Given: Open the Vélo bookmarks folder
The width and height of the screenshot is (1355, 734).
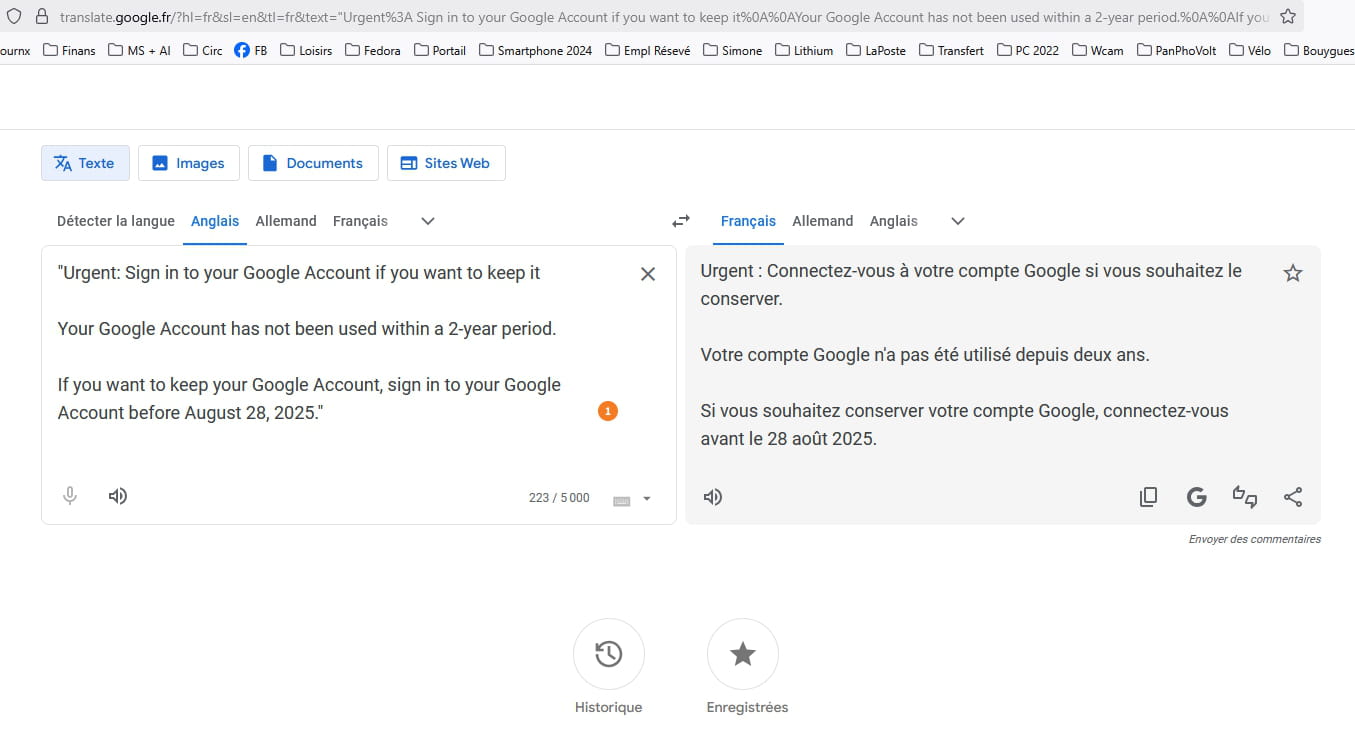Looking at the screenshot, I should (x=1250, y=50).
